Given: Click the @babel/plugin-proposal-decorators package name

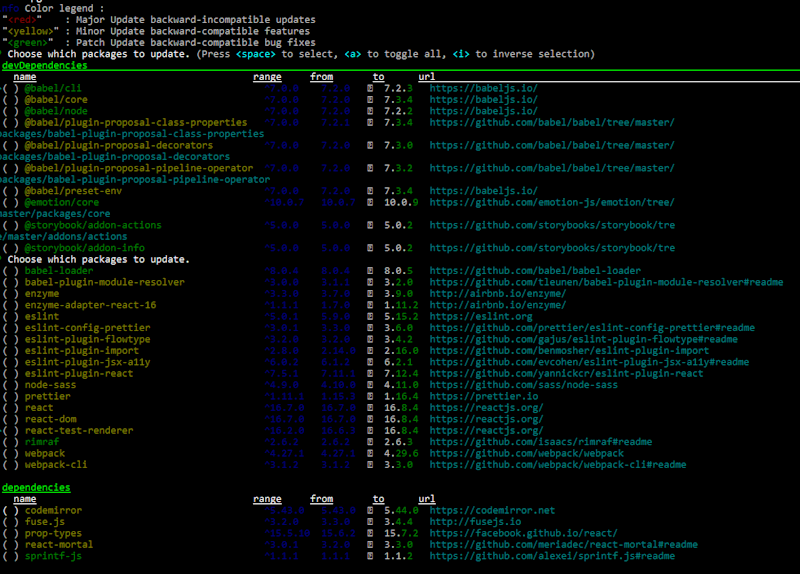Looking at the screenshot, I should (118, 145).
